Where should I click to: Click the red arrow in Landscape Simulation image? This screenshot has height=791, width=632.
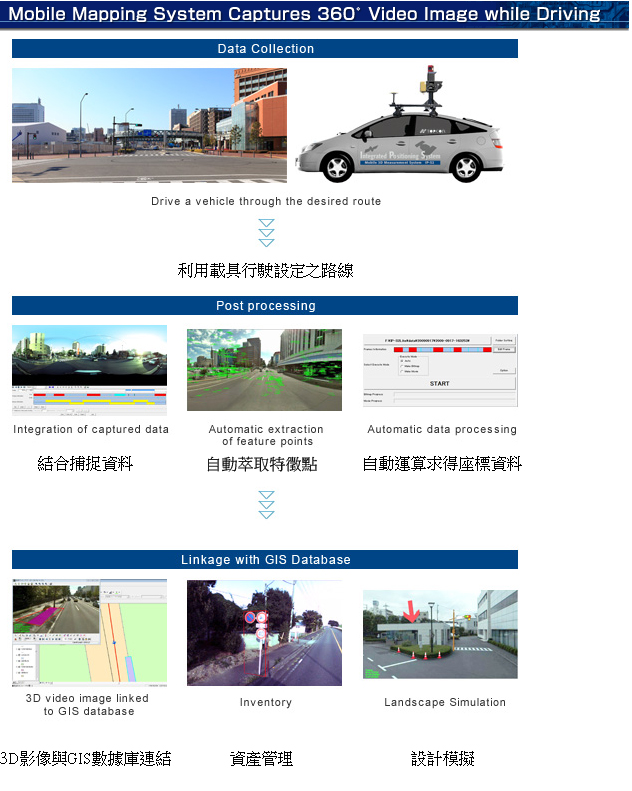point(411,611)
